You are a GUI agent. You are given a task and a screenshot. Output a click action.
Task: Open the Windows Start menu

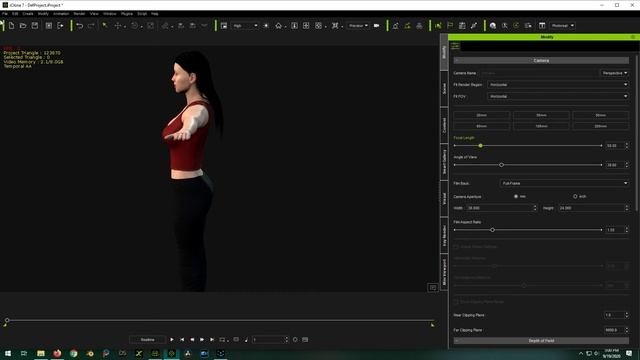pyautogui.click(x=8, y=353)
